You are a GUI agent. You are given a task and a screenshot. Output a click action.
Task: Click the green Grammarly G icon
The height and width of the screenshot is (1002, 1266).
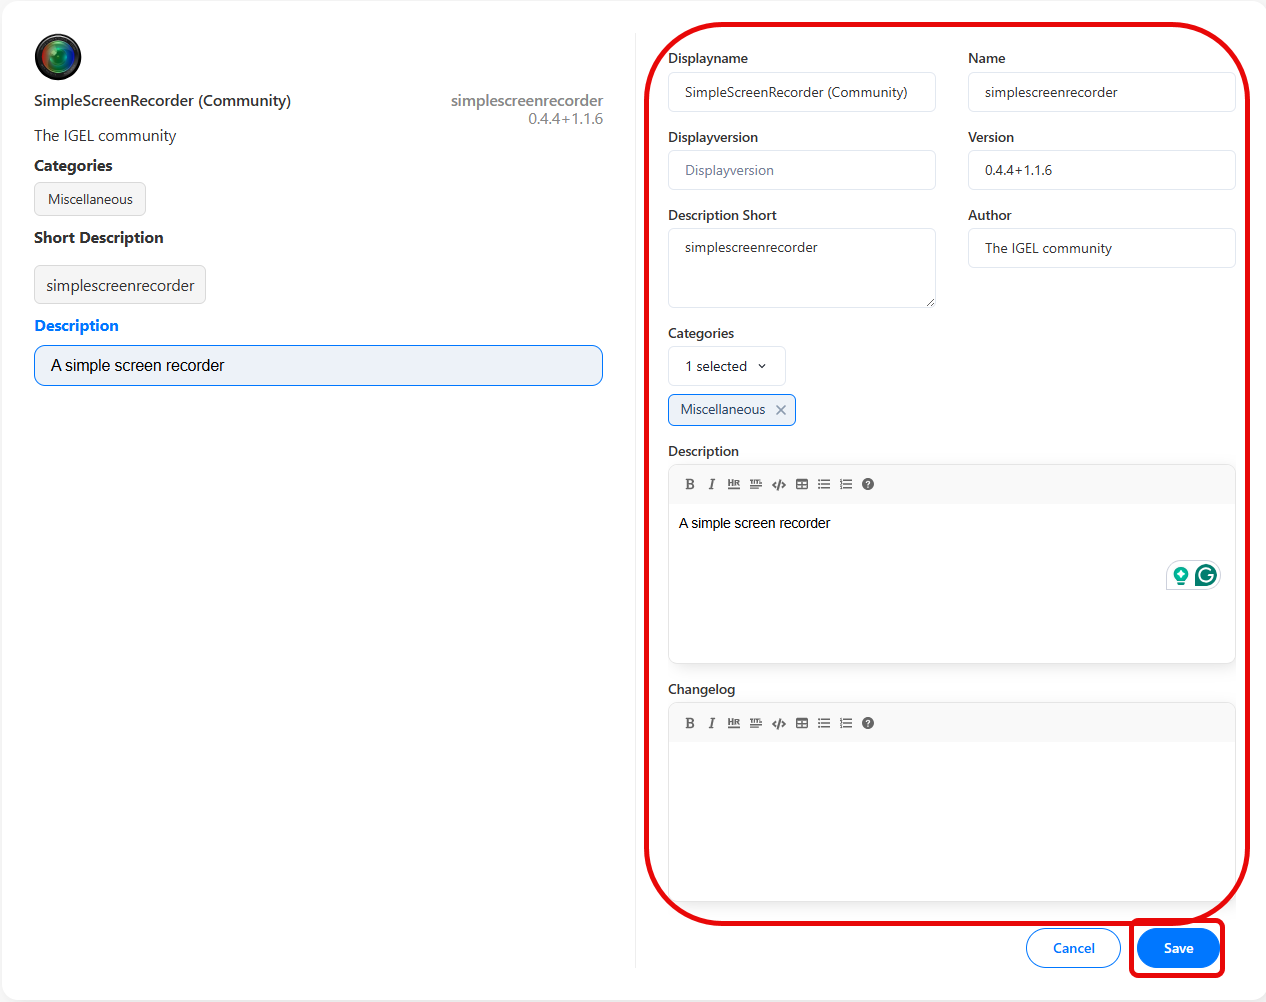pyautogui.click(x=1206, y=575)
